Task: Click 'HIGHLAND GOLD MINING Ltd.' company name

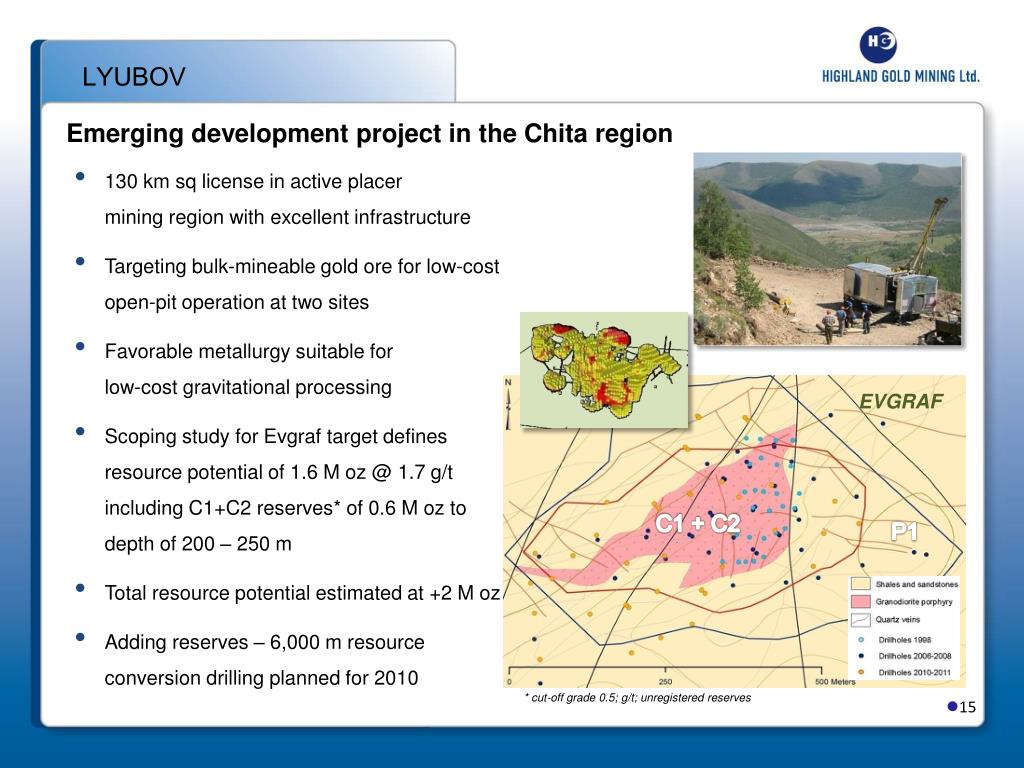Action: [901, 76]
